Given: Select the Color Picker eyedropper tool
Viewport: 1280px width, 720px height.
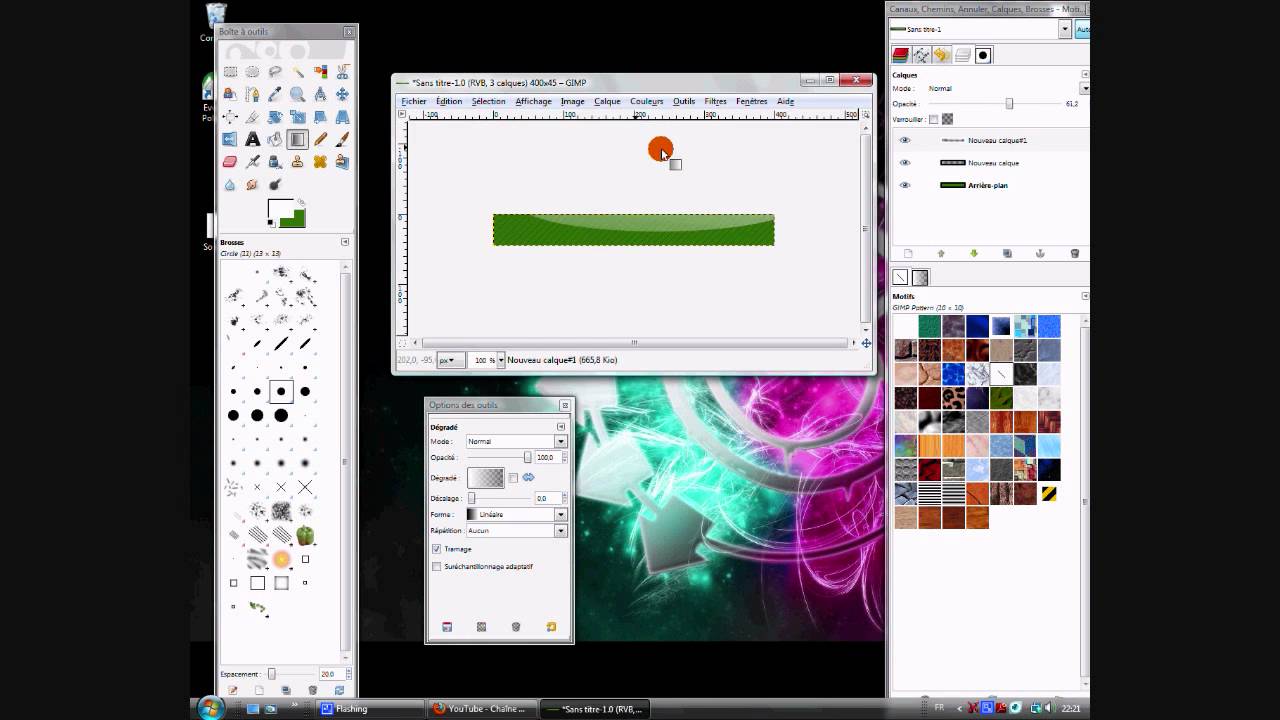Looking at the screenshot, I should coord(275,94).
